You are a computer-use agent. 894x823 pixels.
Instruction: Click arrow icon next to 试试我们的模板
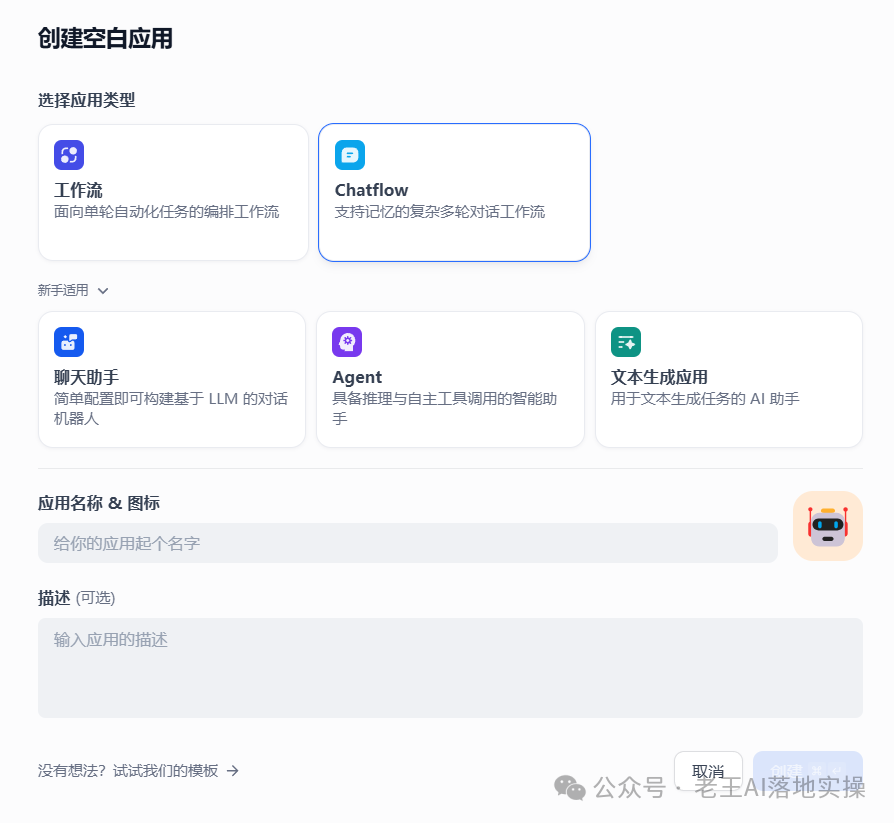click(233, 771)
